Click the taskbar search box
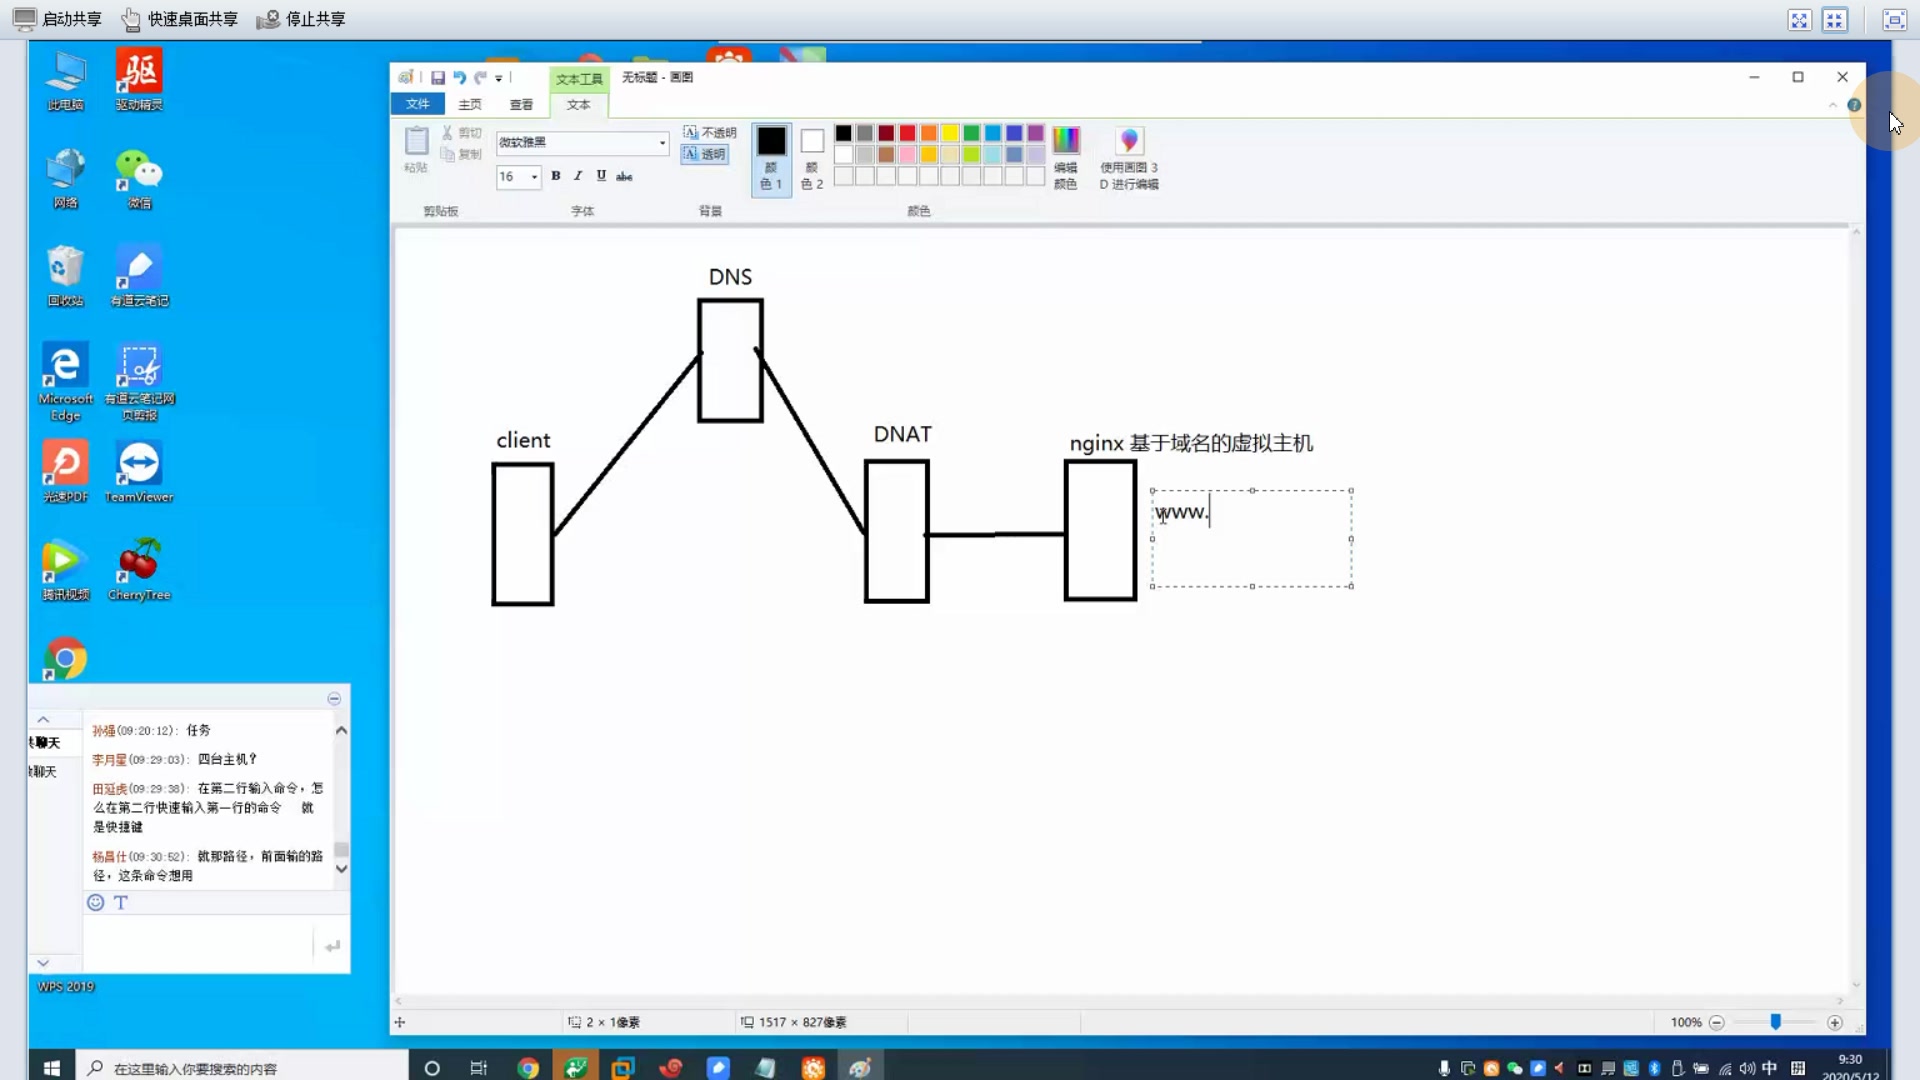Image resolution: width=1920 pixels, height=1080 pixels. [x=242, y=1067]
